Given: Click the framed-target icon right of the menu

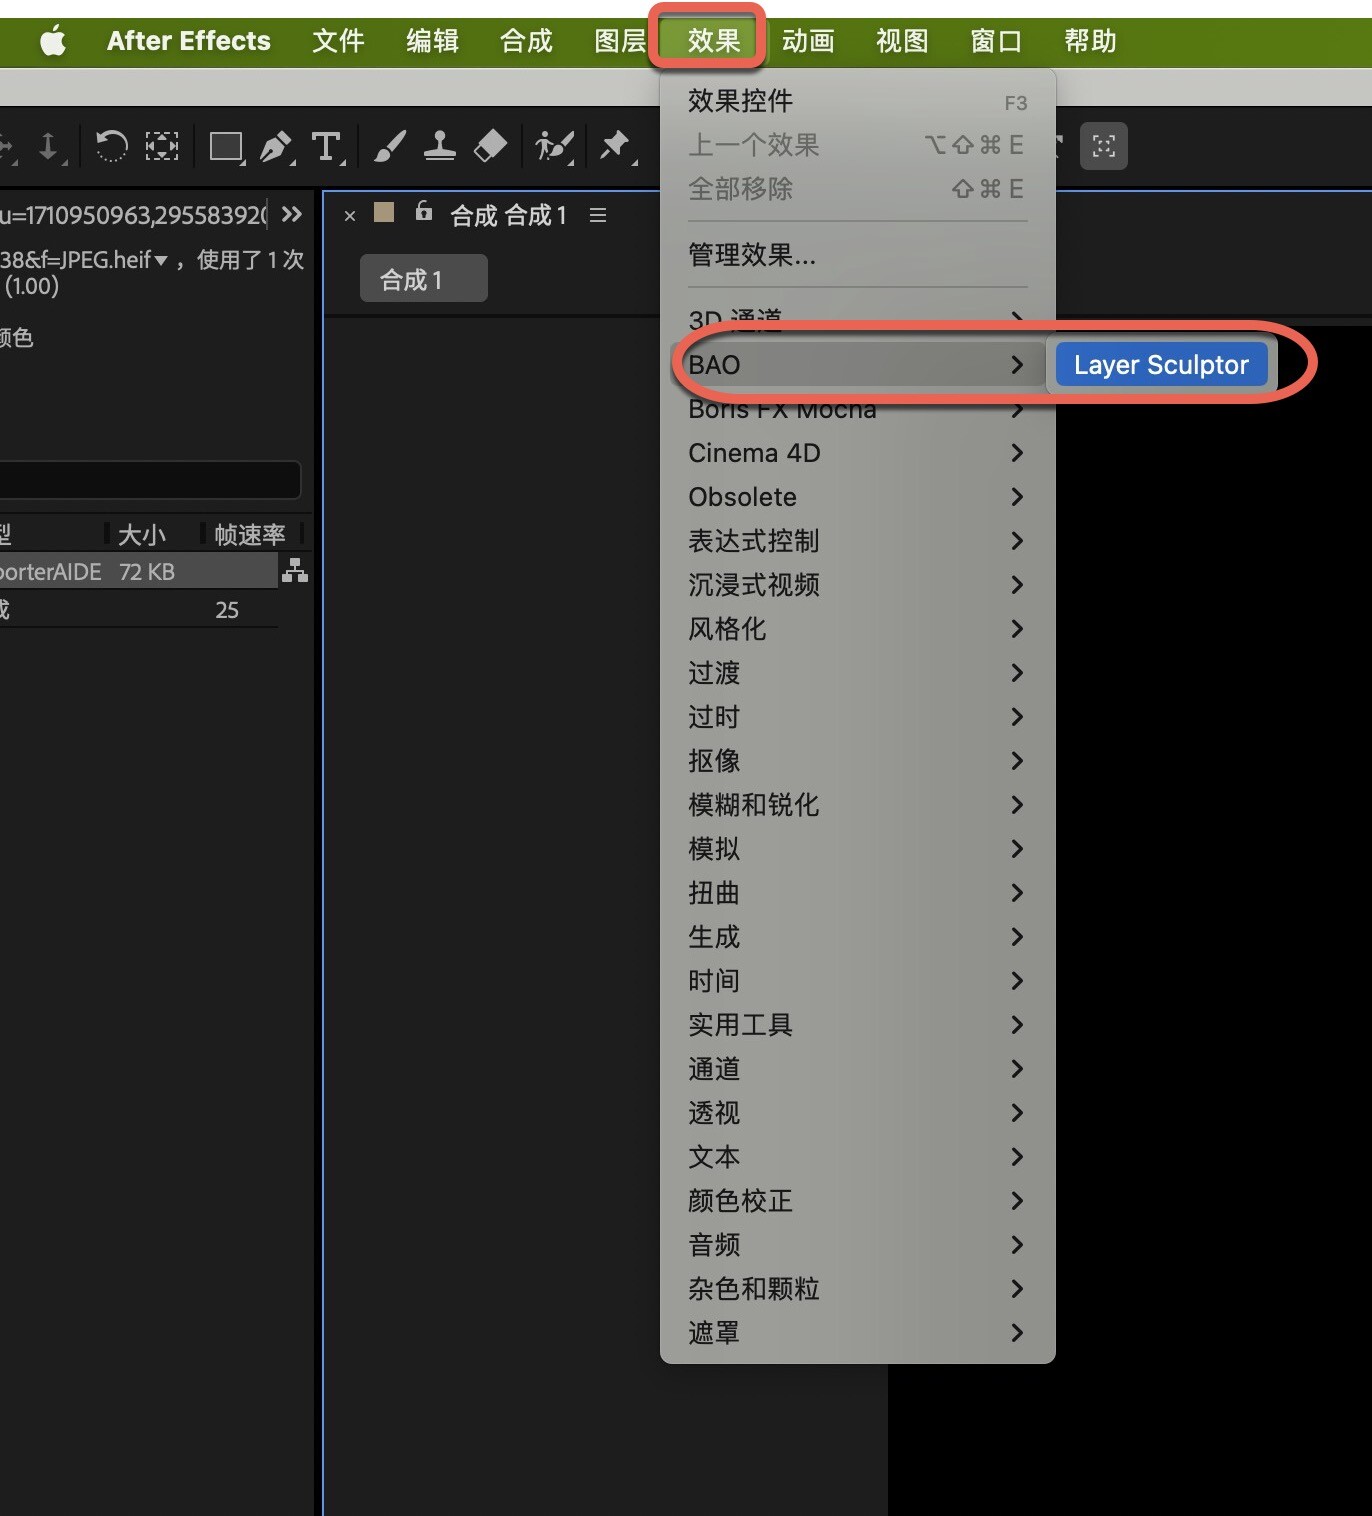Looking at the screenshot, I should point(1104,146).
